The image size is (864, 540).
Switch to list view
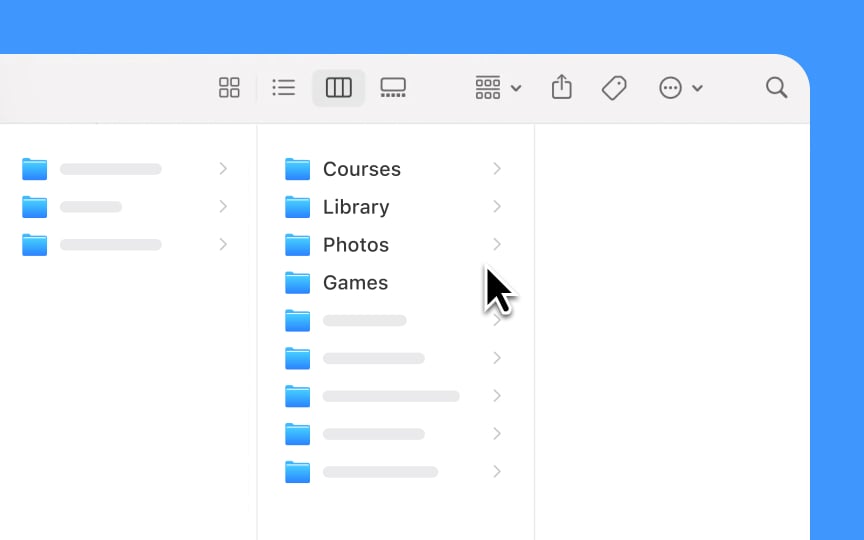tap(284, 88)
